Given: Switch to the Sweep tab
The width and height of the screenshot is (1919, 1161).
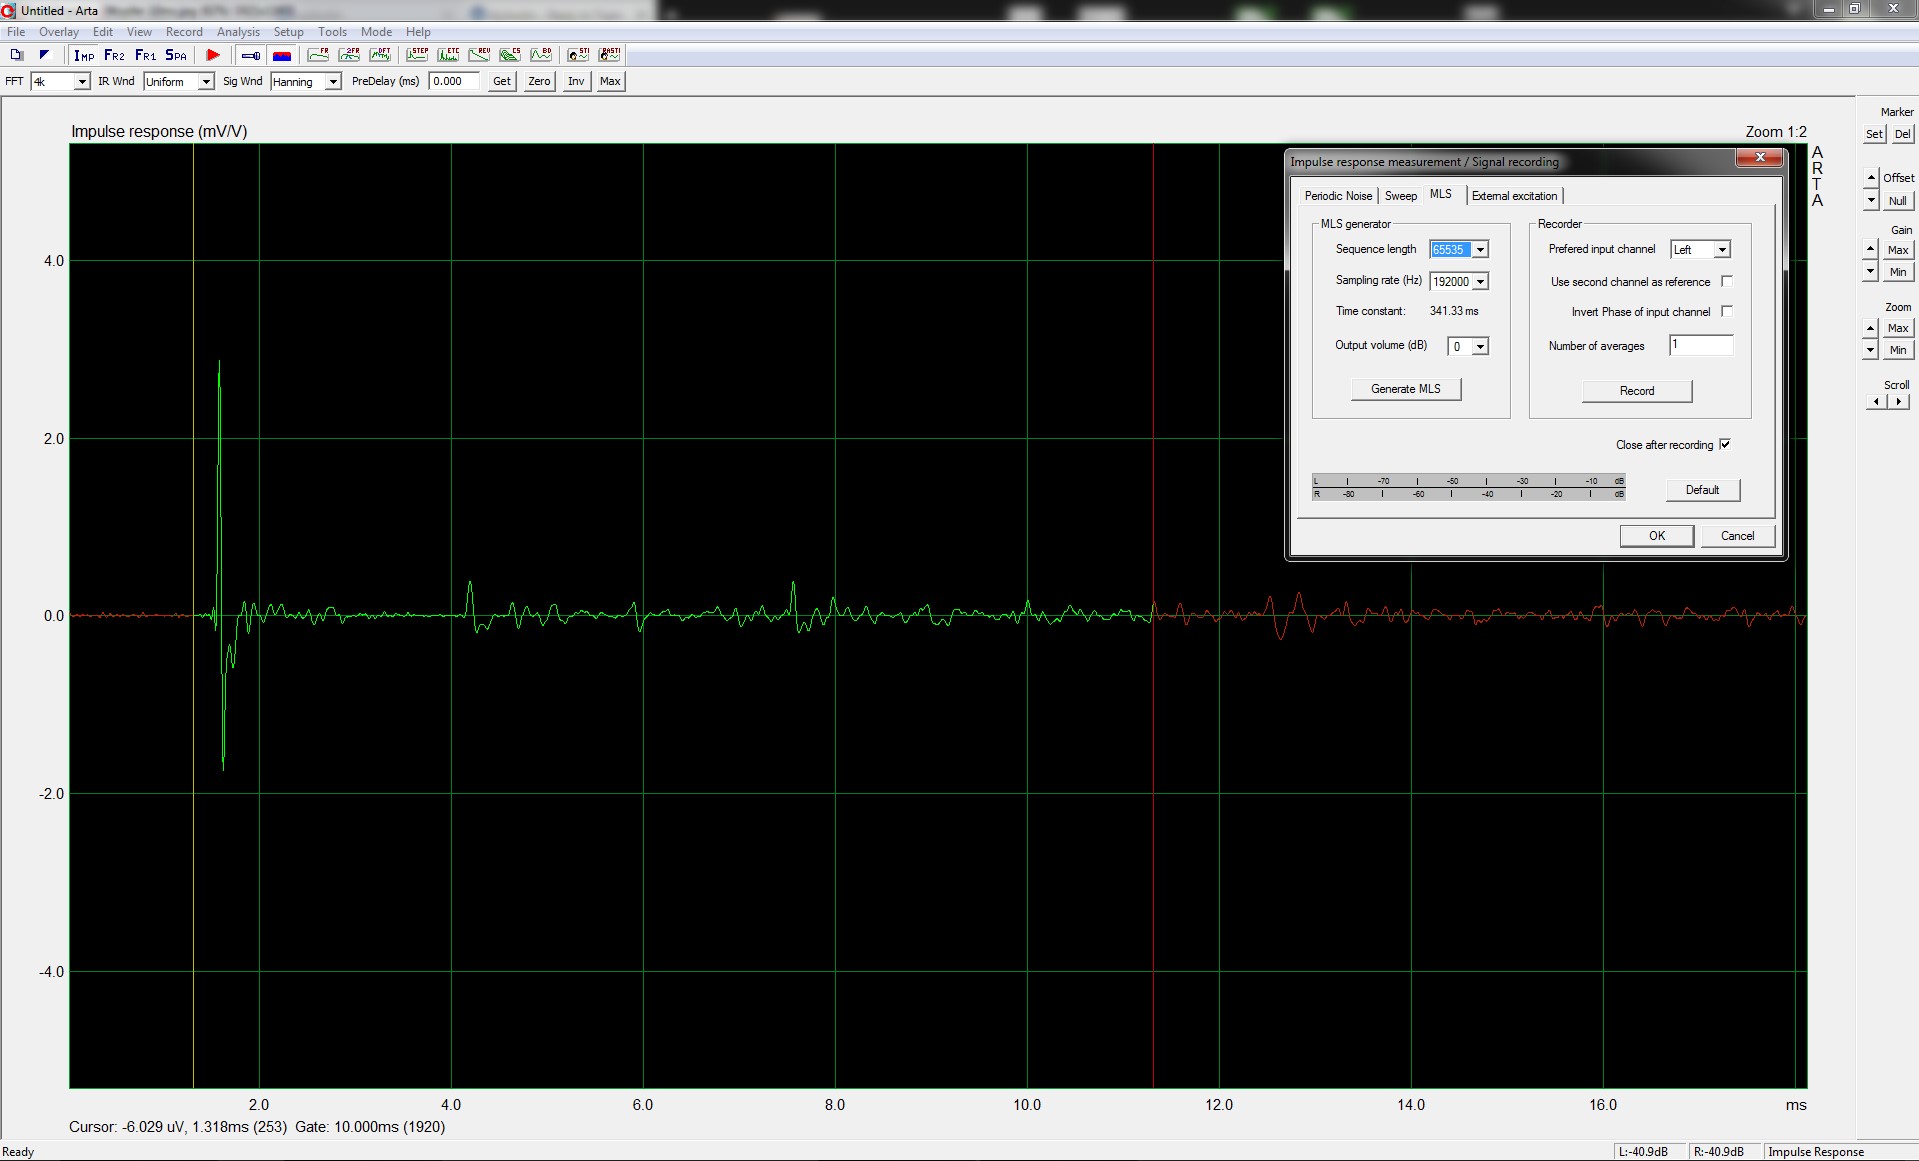Looking at the screenshot, I should [1400, 196].
